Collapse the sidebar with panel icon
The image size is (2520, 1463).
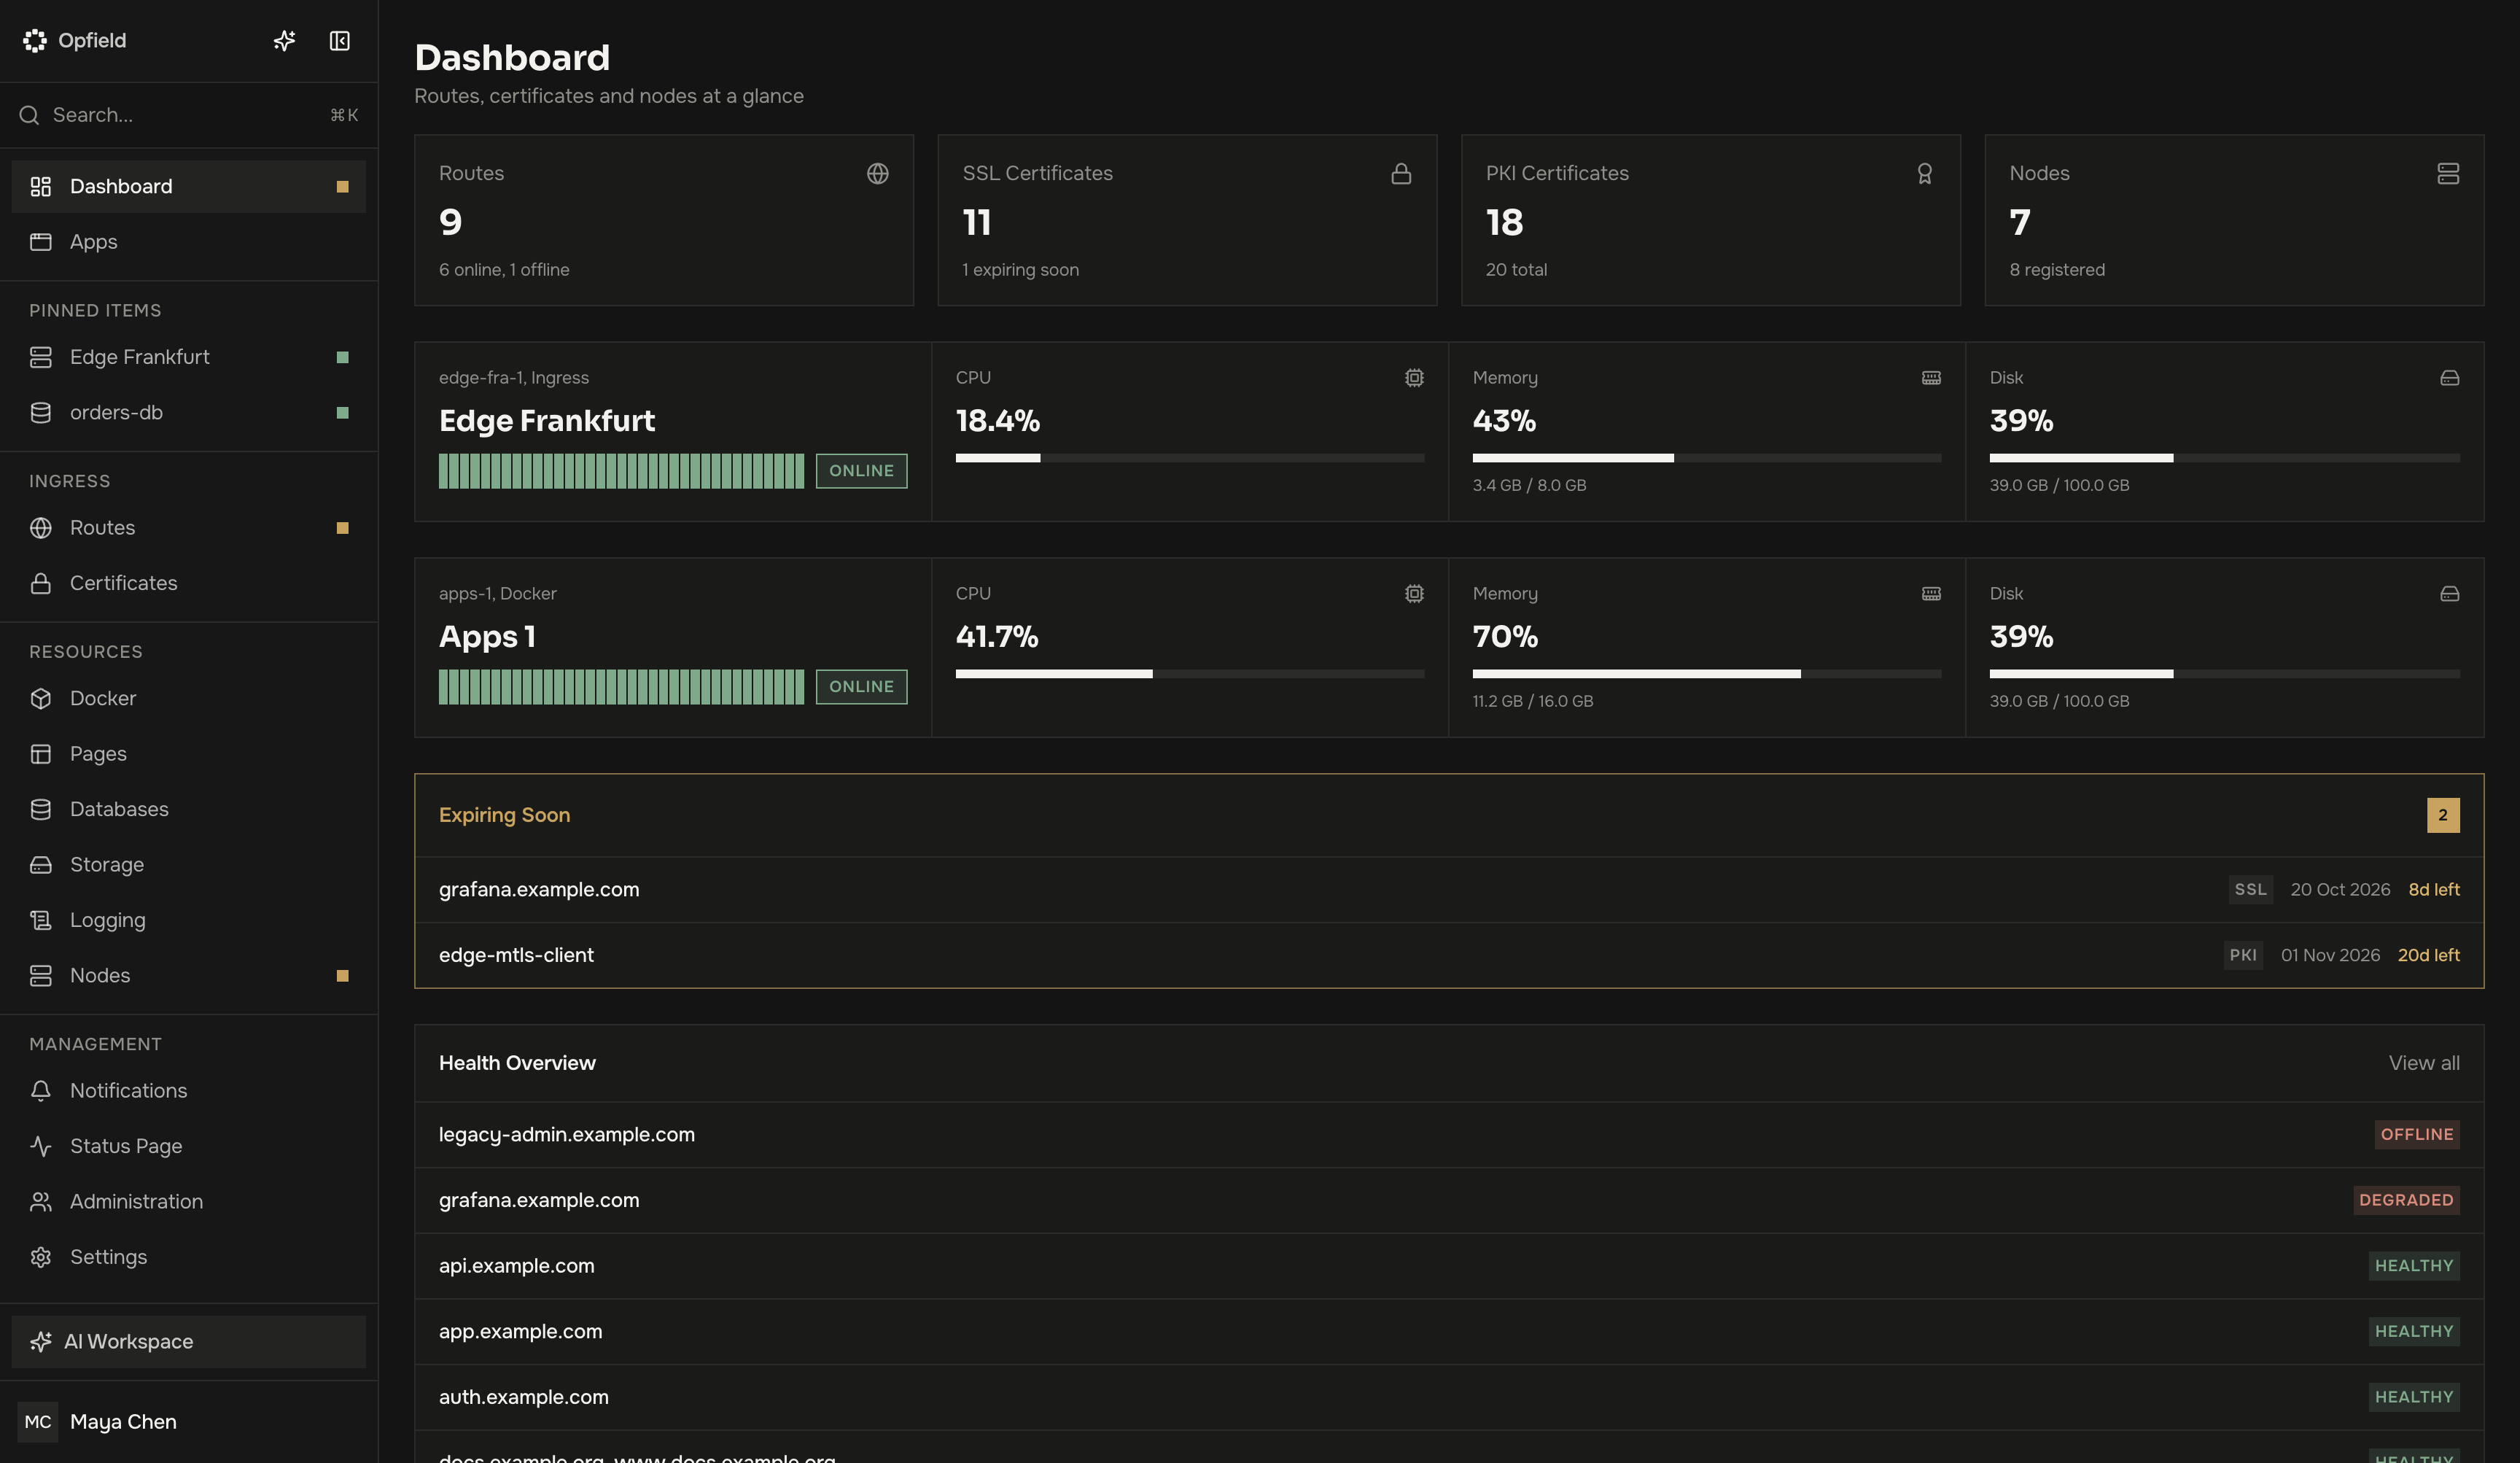click(340, 40)
